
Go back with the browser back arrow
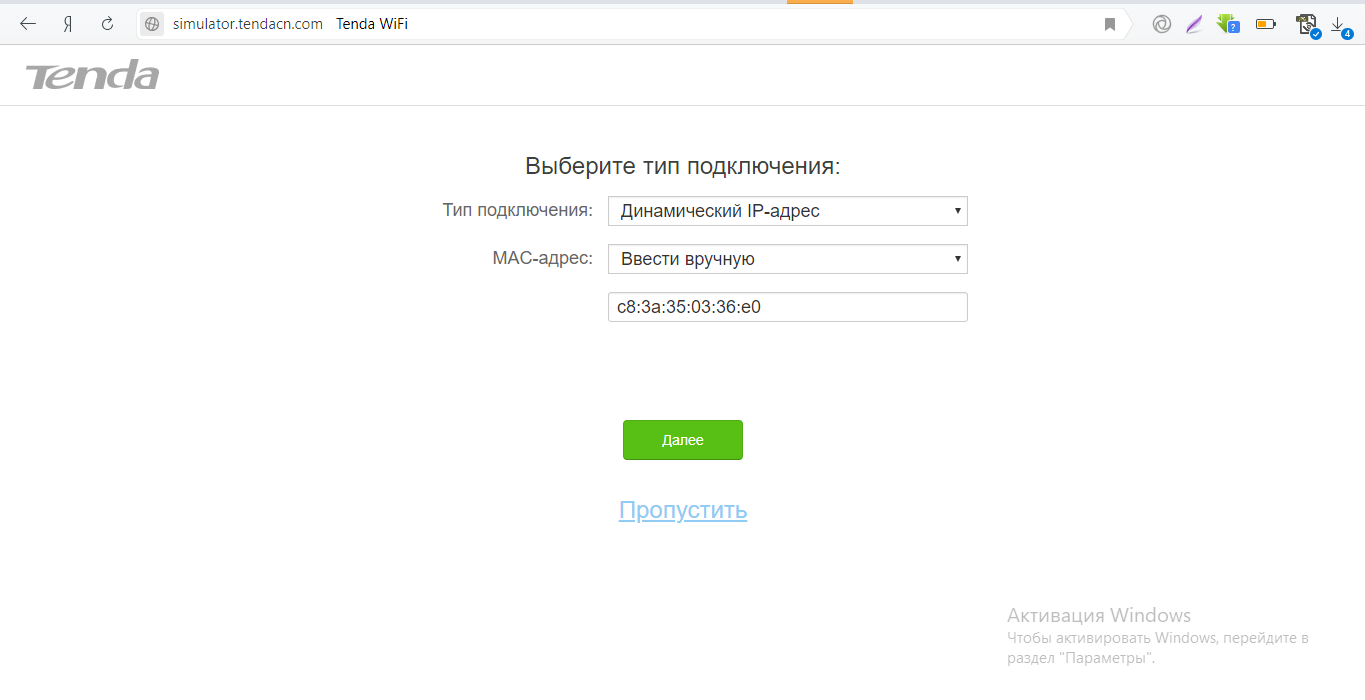(28, 24)
